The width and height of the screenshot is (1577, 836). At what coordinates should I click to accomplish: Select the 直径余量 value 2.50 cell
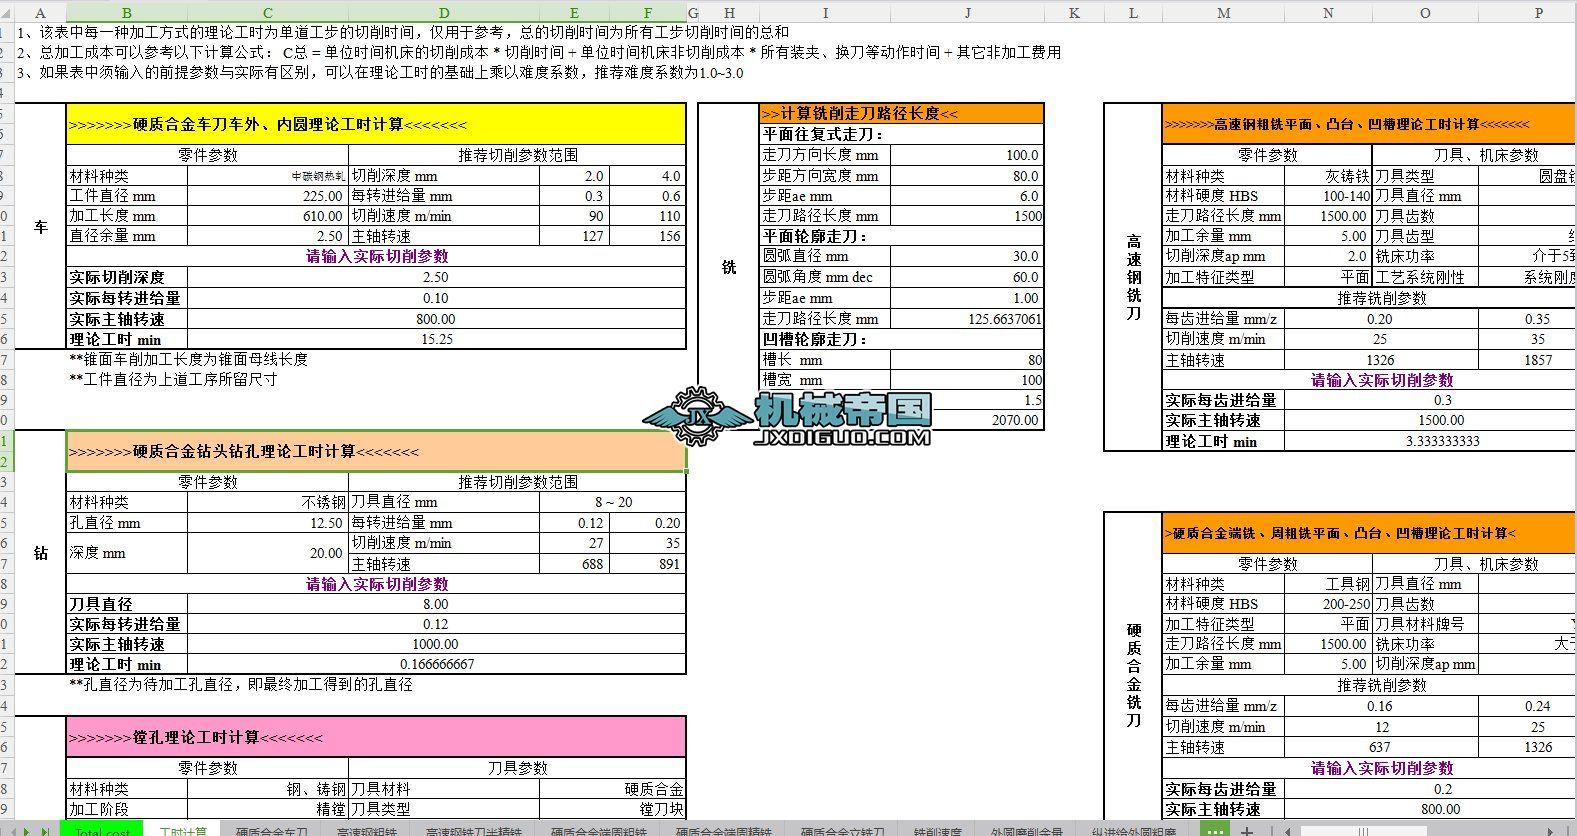pos(267,236)
